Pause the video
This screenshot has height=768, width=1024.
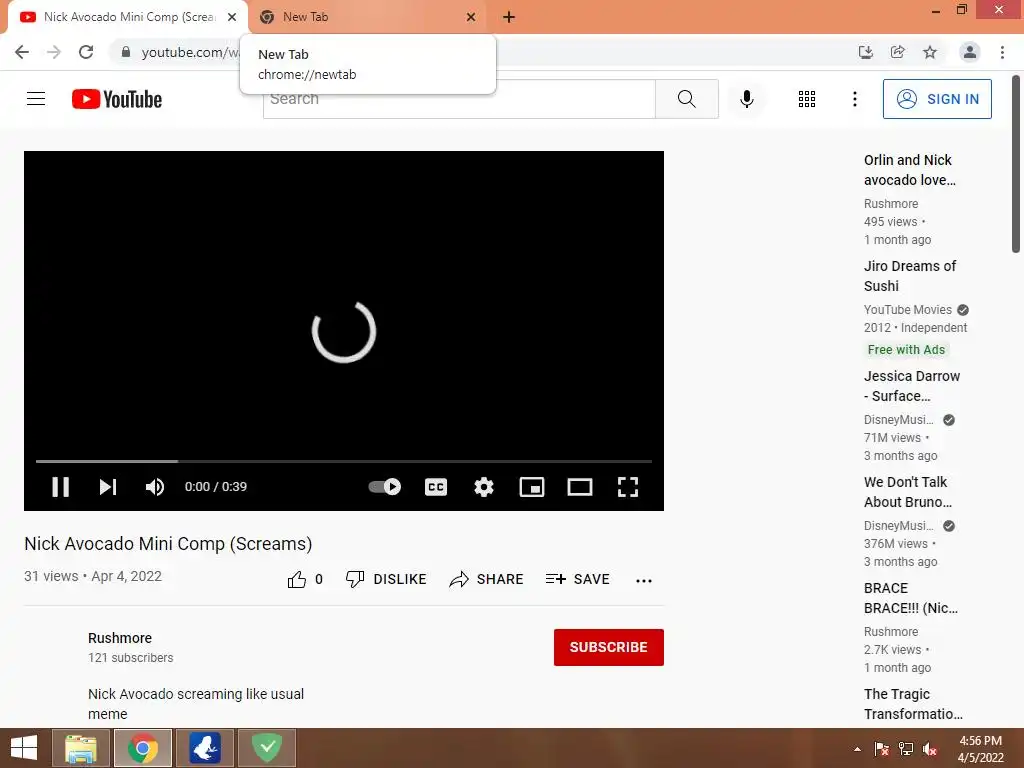pos(60,487)
